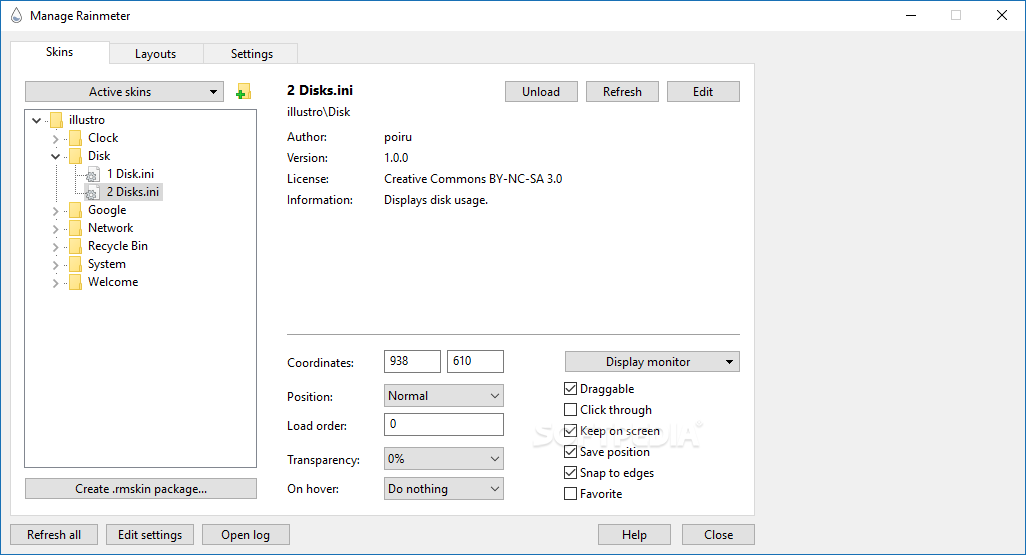Viewport: 1026px width, 555px height.
Task: Open the Transparency combo box
Action: (x=444, y=459)
